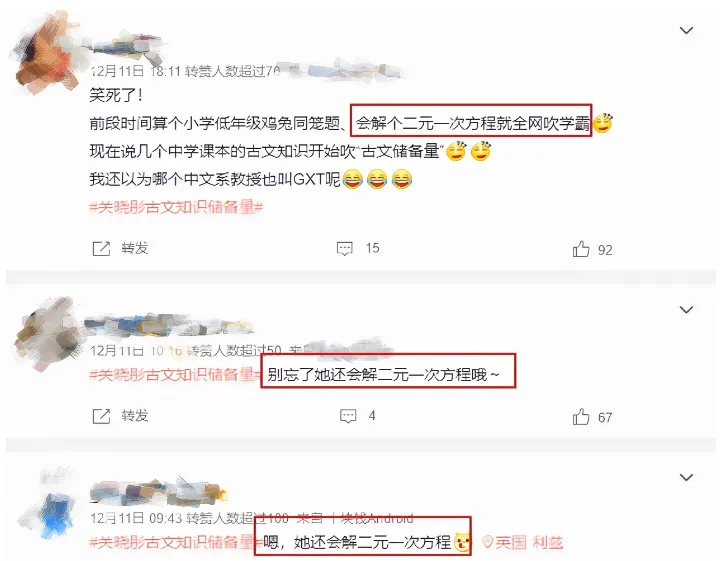Screen dimensions: 727x561
Task: Click the location pin icon near 英国 利兹
Action: (487, 542)
